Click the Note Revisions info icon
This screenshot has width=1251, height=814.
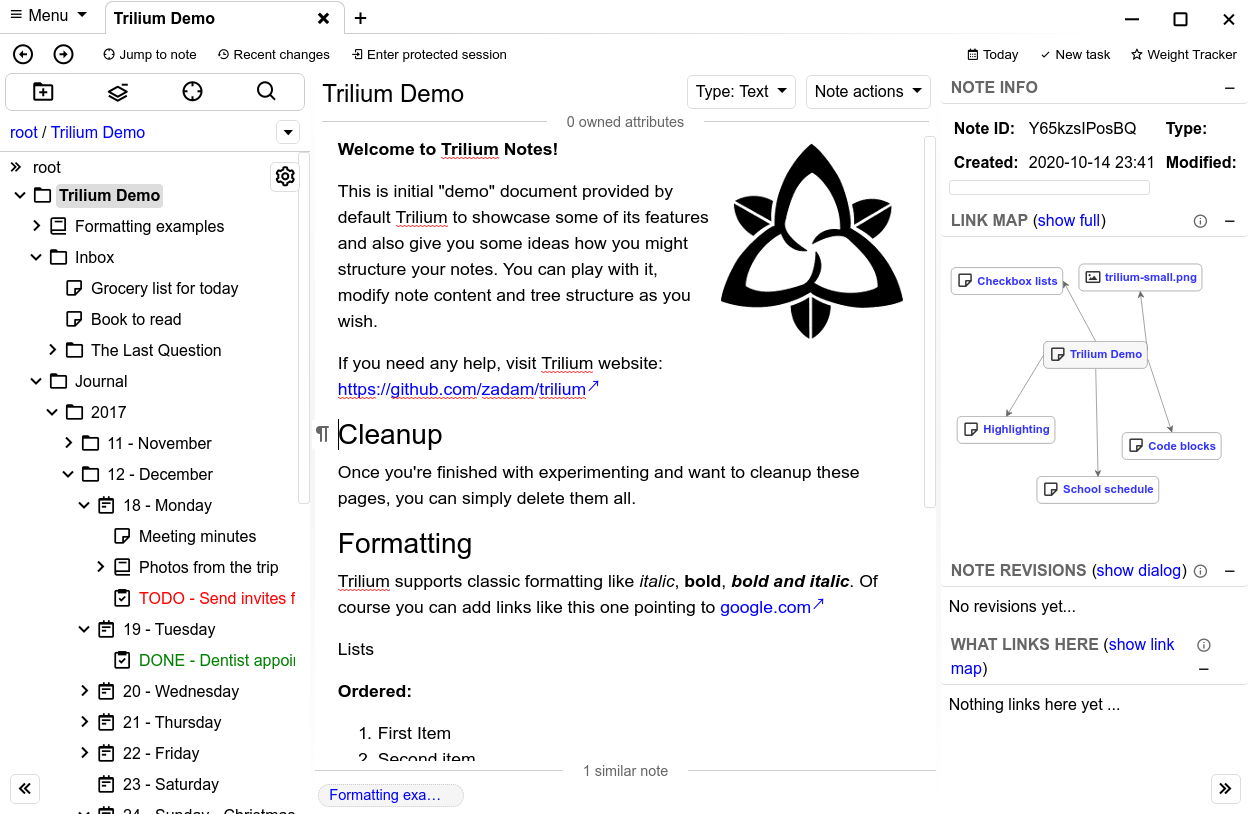(1201, 571)
